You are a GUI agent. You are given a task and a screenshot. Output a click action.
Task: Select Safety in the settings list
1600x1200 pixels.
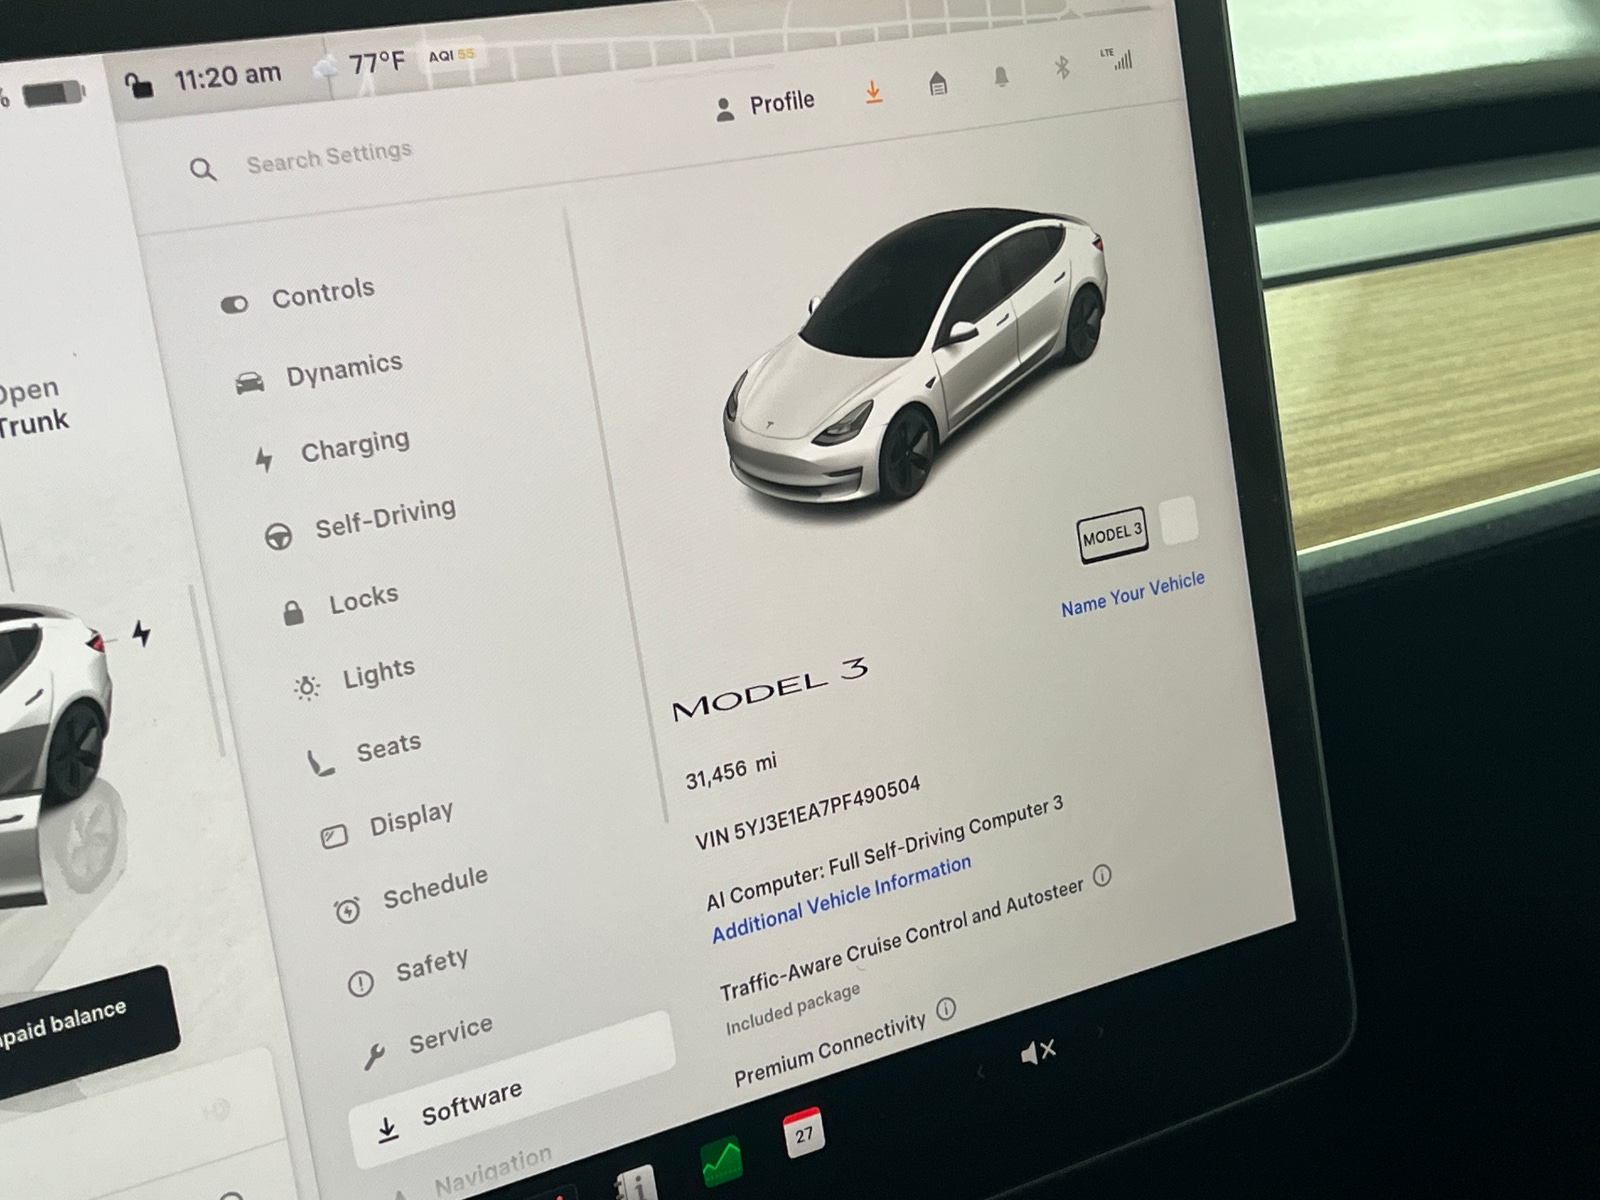click(x=408, y=971)
